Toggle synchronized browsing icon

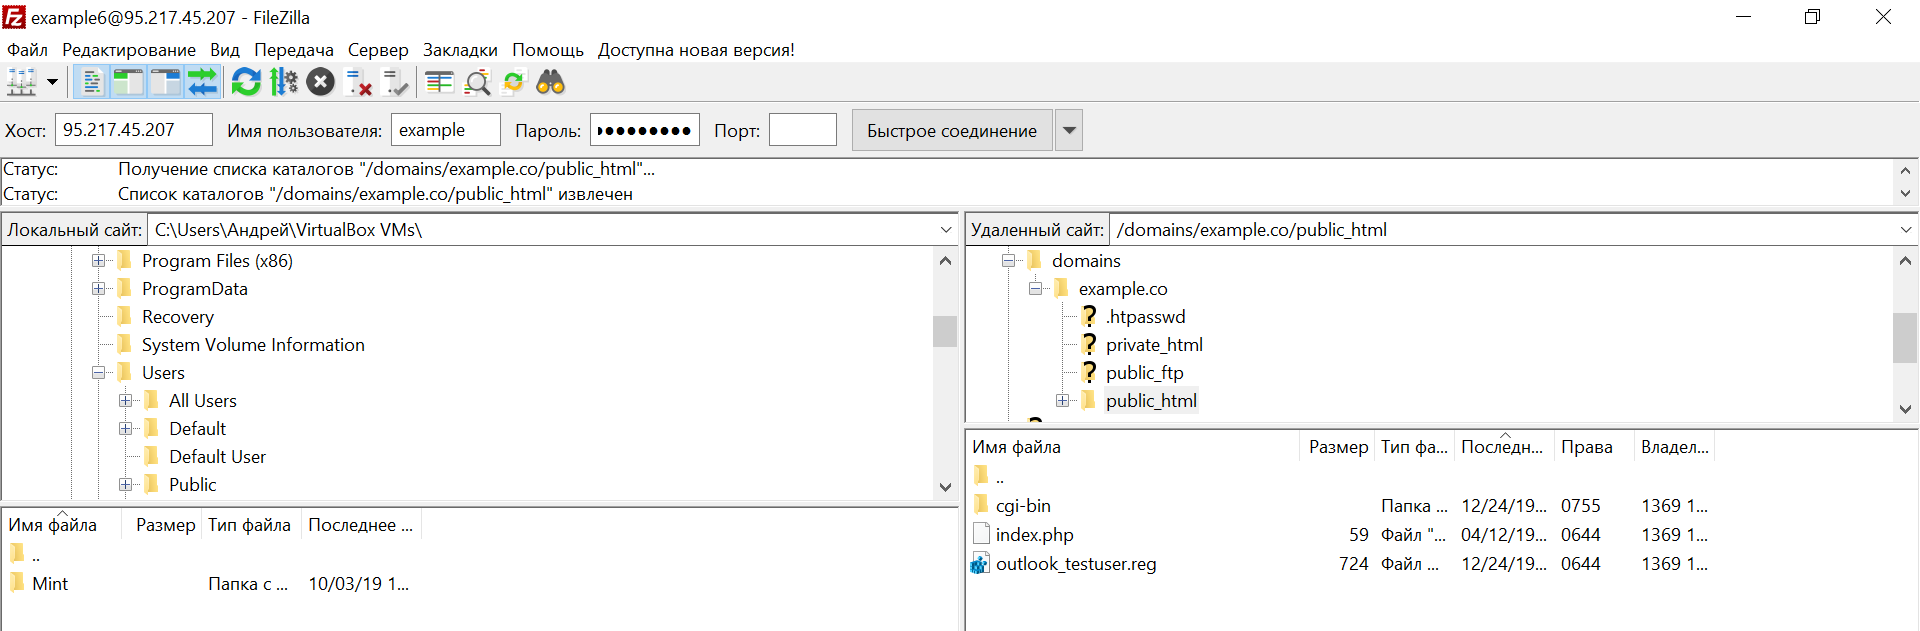click(514, 82)
